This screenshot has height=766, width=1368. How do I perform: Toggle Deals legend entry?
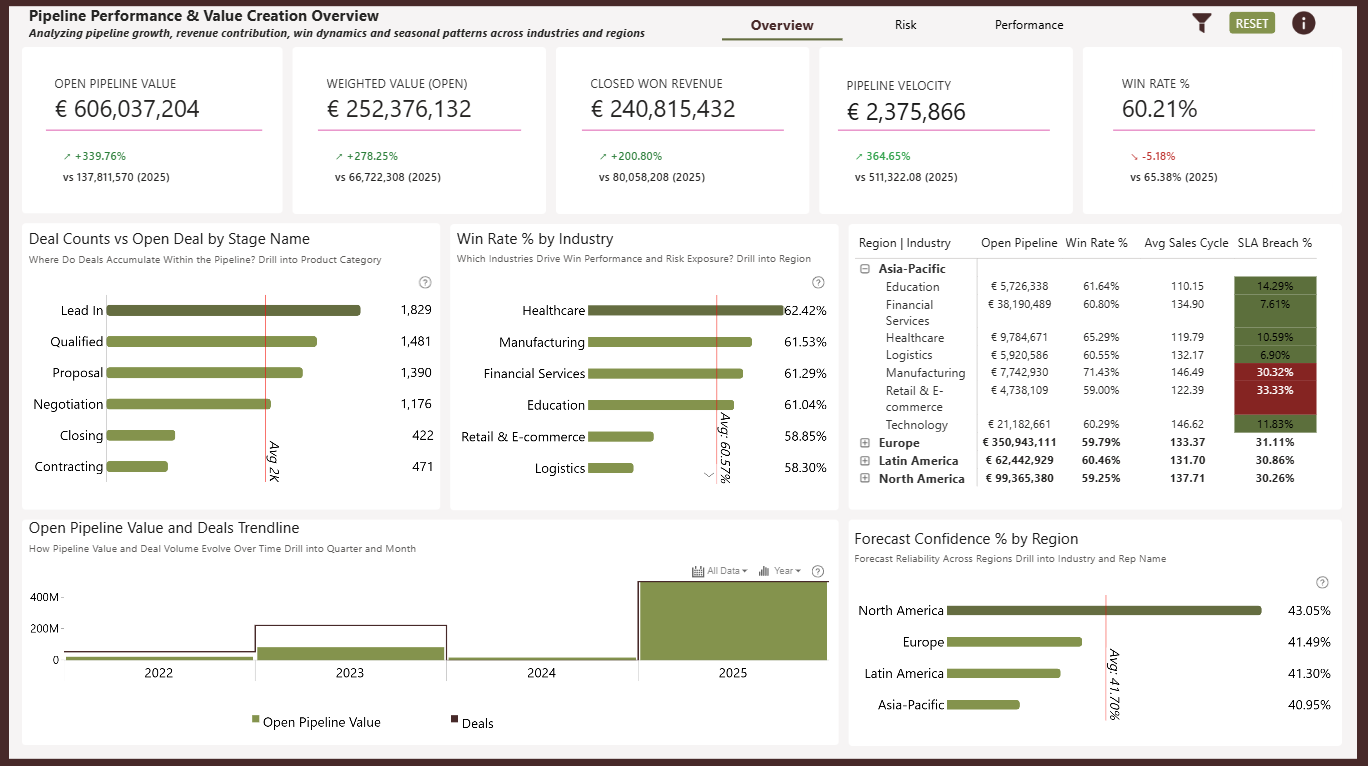click(471, 722)
